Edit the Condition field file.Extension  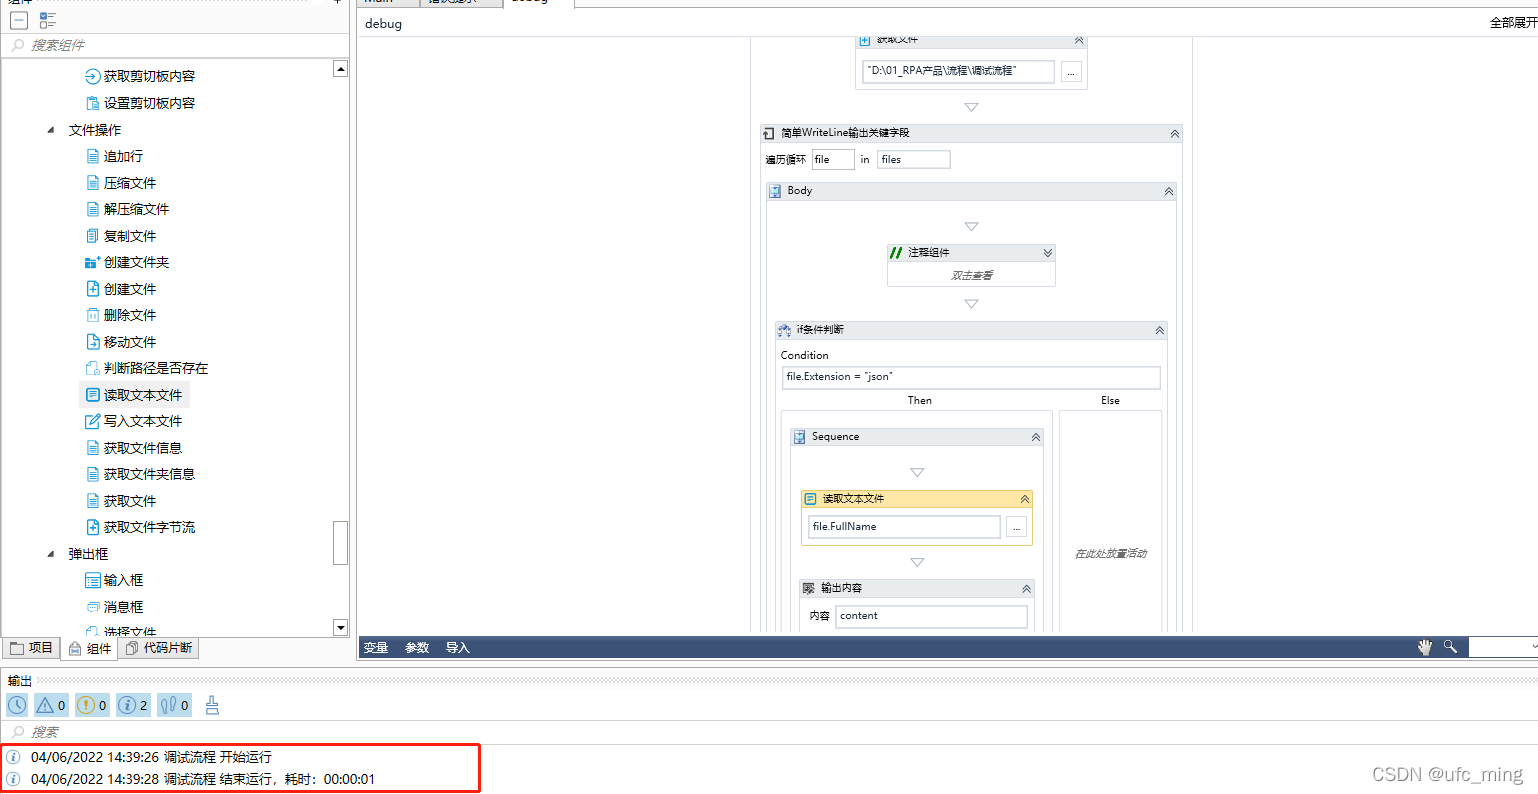click(x=971, y=377)
